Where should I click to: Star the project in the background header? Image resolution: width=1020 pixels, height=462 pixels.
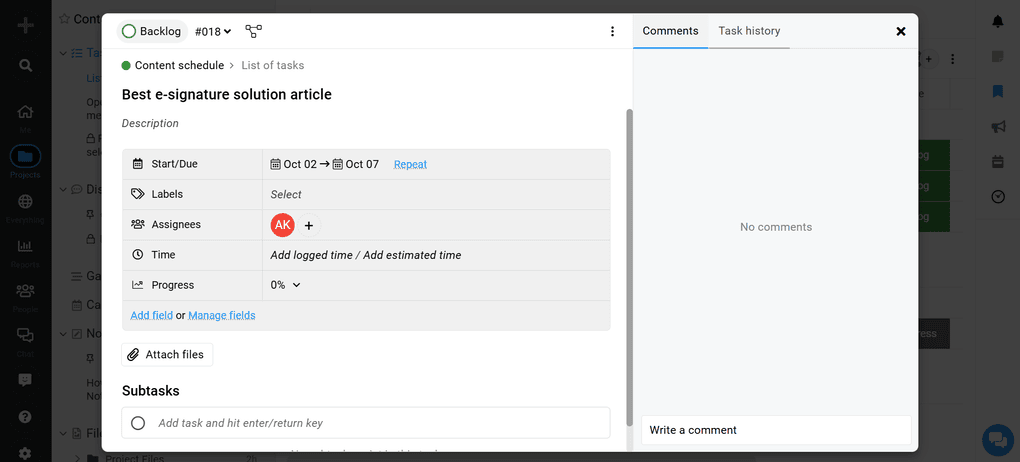tap(64, 19)
